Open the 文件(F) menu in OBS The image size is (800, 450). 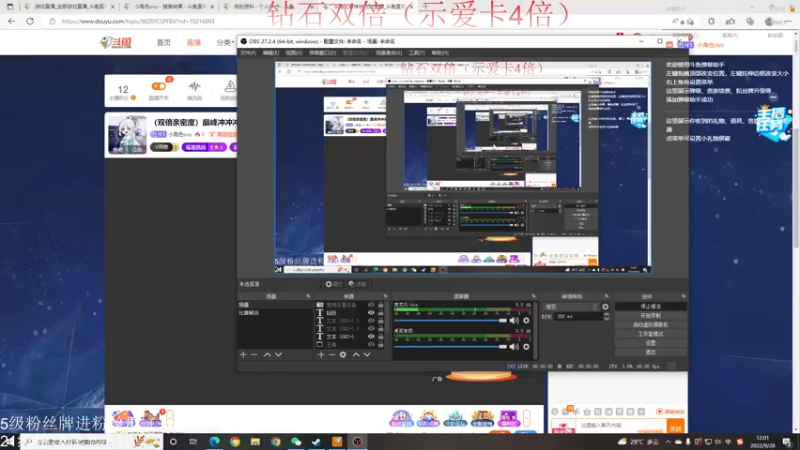pyautogui.click(x=248, y=53)
